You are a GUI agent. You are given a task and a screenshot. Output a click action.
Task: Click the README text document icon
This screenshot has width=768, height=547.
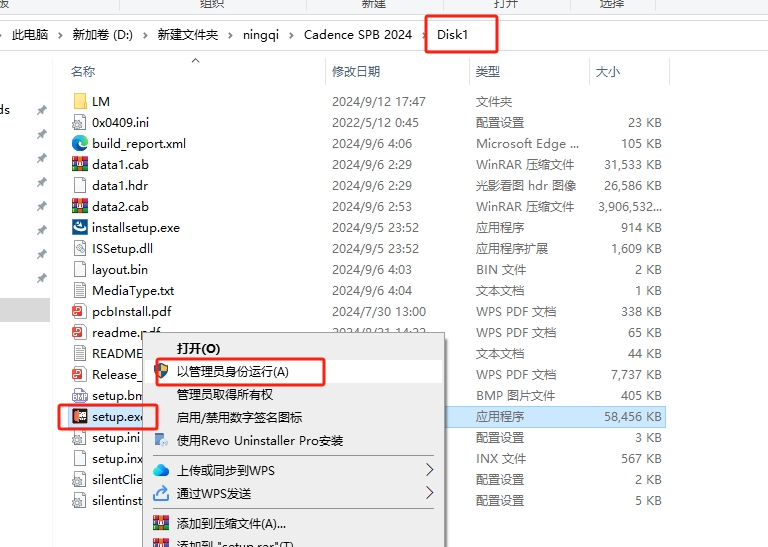click(80, 354)
